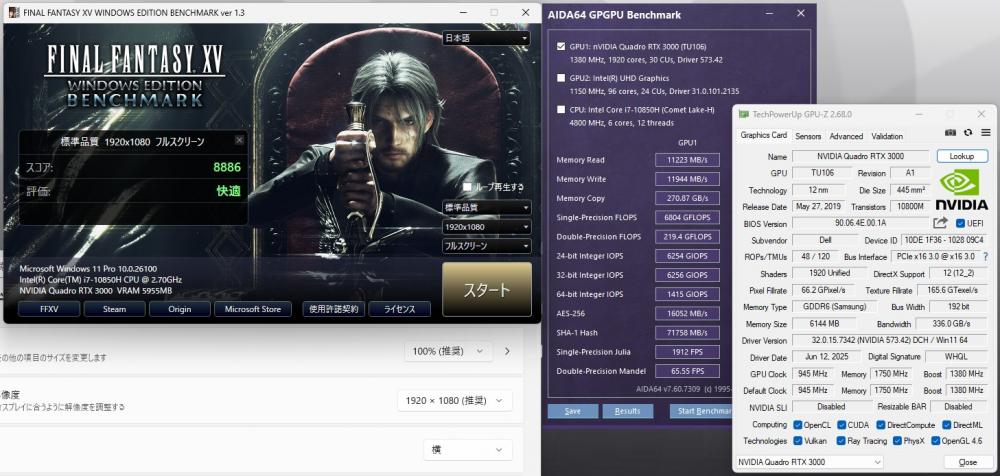Open the GPU-Z hamburger menu
Screen dimensions: 1000x476
(985, 132)
